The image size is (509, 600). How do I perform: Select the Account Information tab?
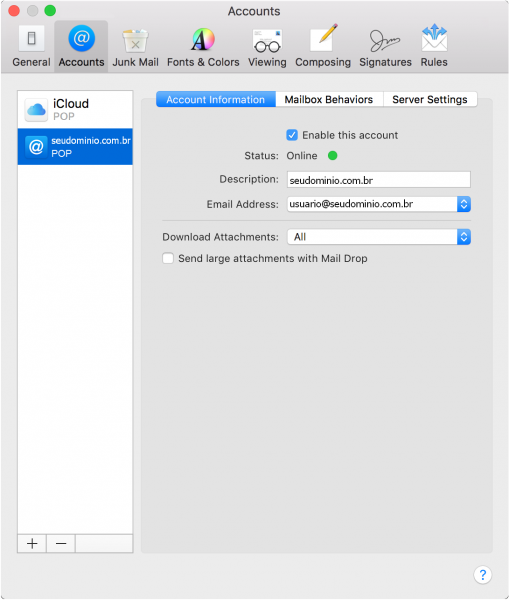(215, 99)
